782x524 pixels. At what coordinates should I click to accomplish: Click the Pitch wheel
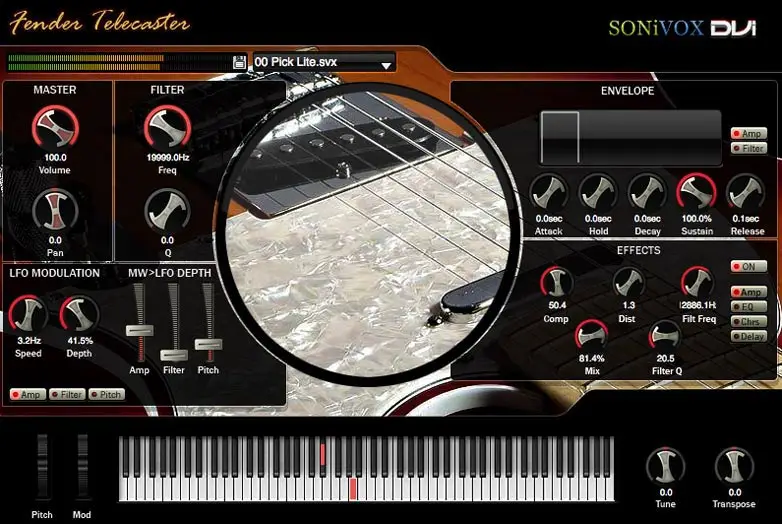(42, 467)
